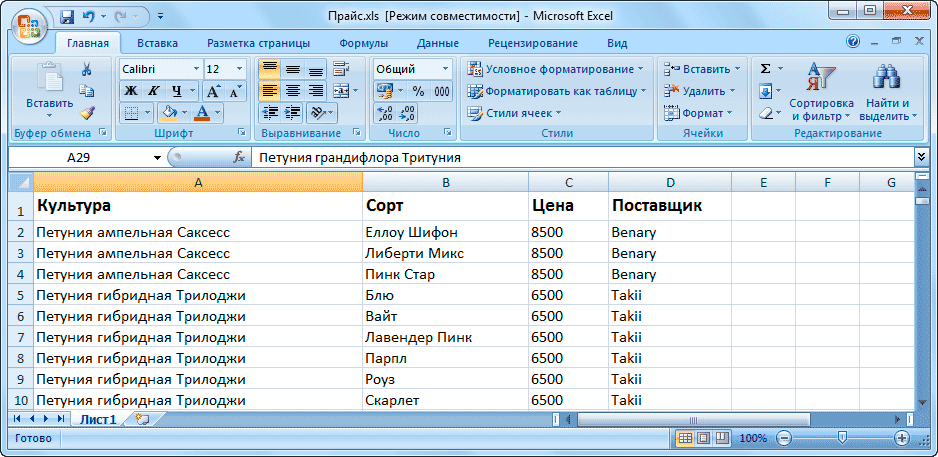
Task: Click the zoom slider in status bar
Action: pyautogui.click(x=843, y=438)
